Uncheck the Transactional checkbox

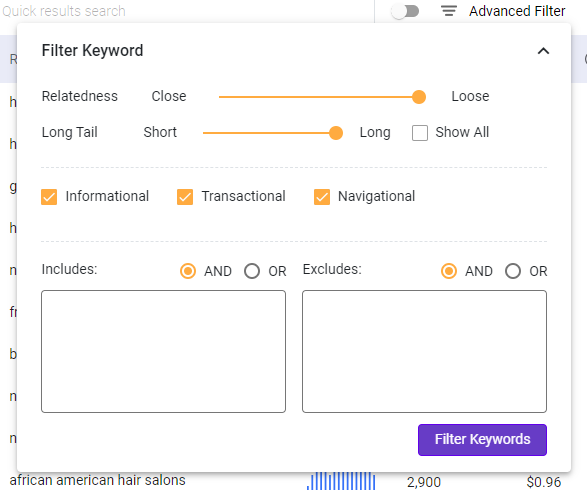click(185, 197)
